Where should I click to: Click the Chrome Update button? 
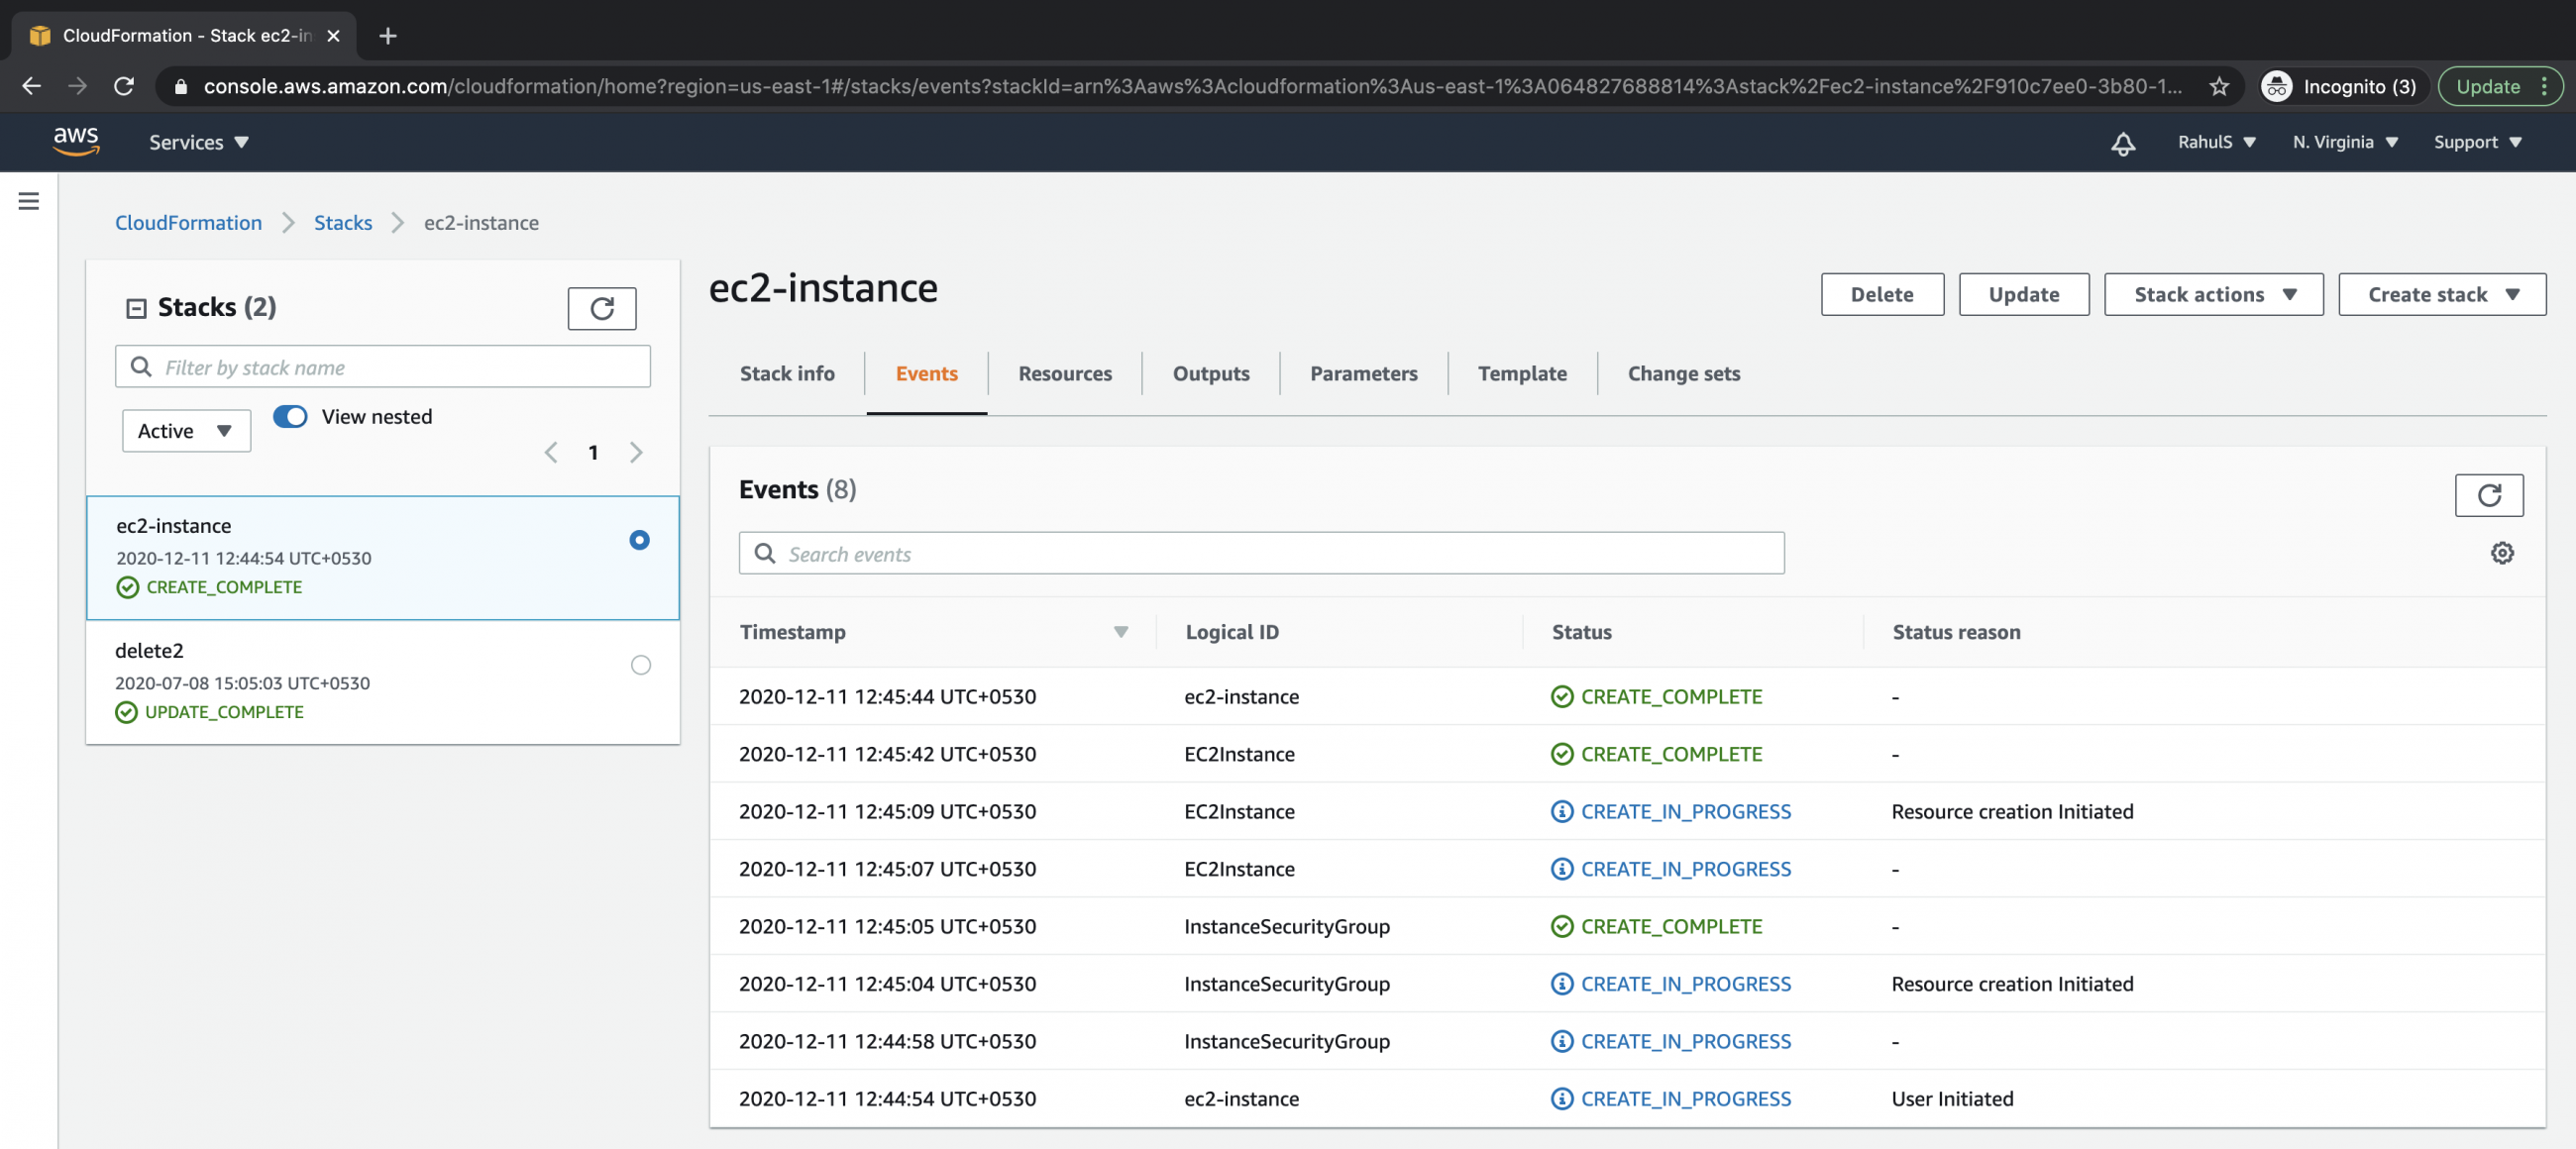2487,86
